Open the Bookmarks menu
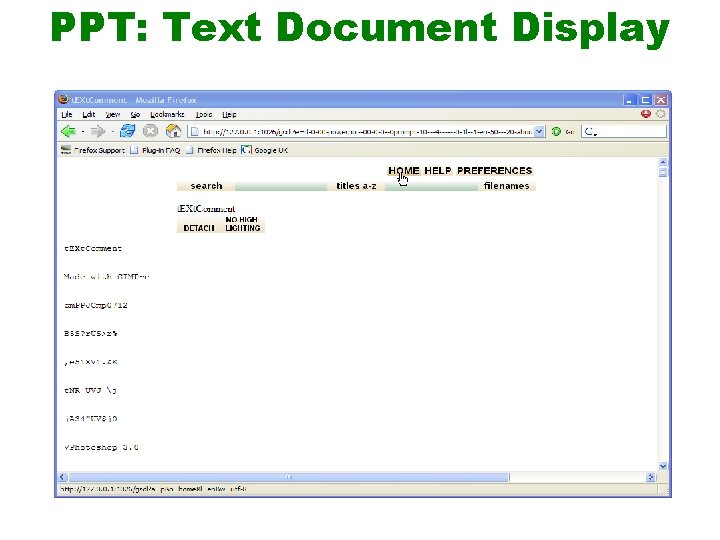 click(x=167, y=114)
